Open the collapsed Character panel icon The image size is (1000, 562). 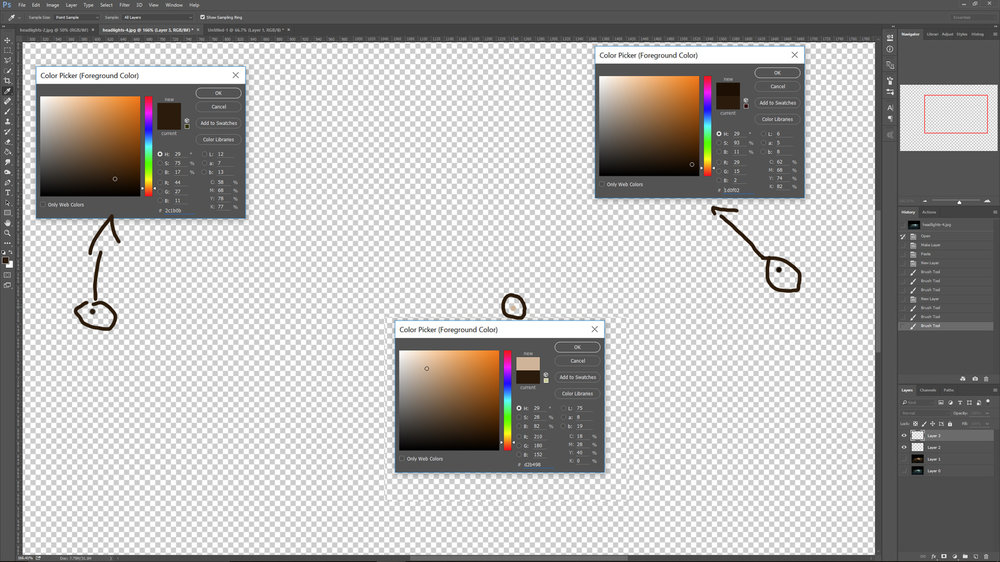tap(890, 107)
